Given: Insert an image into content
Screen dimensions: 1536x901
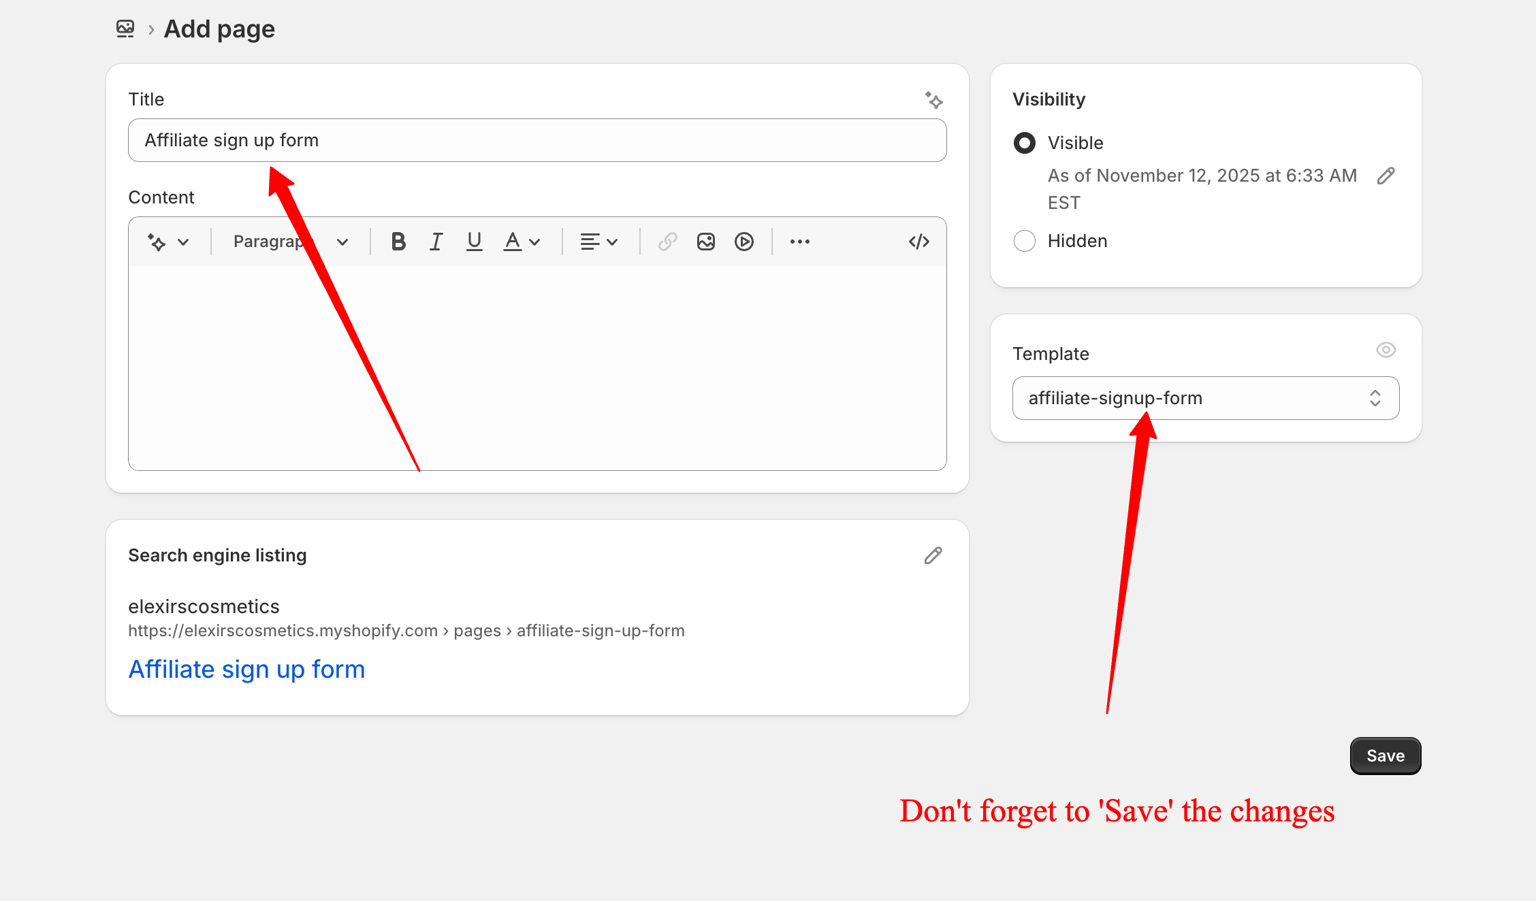Looking at the screenshot, I should click(x=706, y=242).
